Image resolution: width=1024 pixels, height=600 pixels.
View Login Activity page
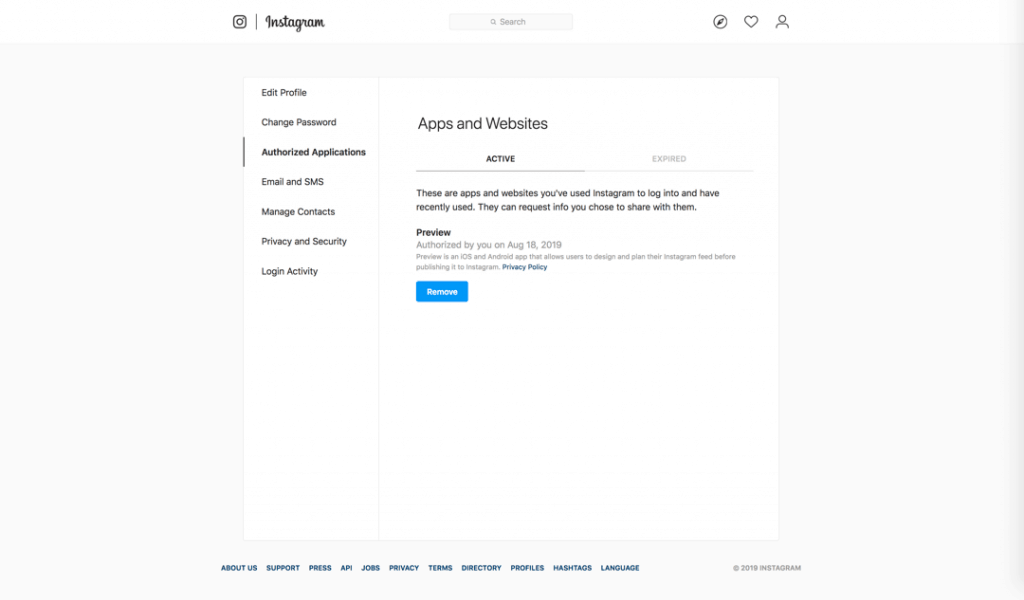(x=290, y=271)
